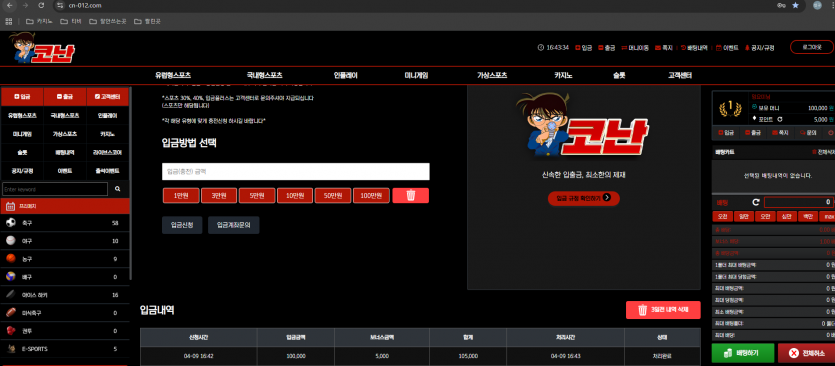
Task: Click 3일전 내역 삭제 button
Action: click(663, 310)
